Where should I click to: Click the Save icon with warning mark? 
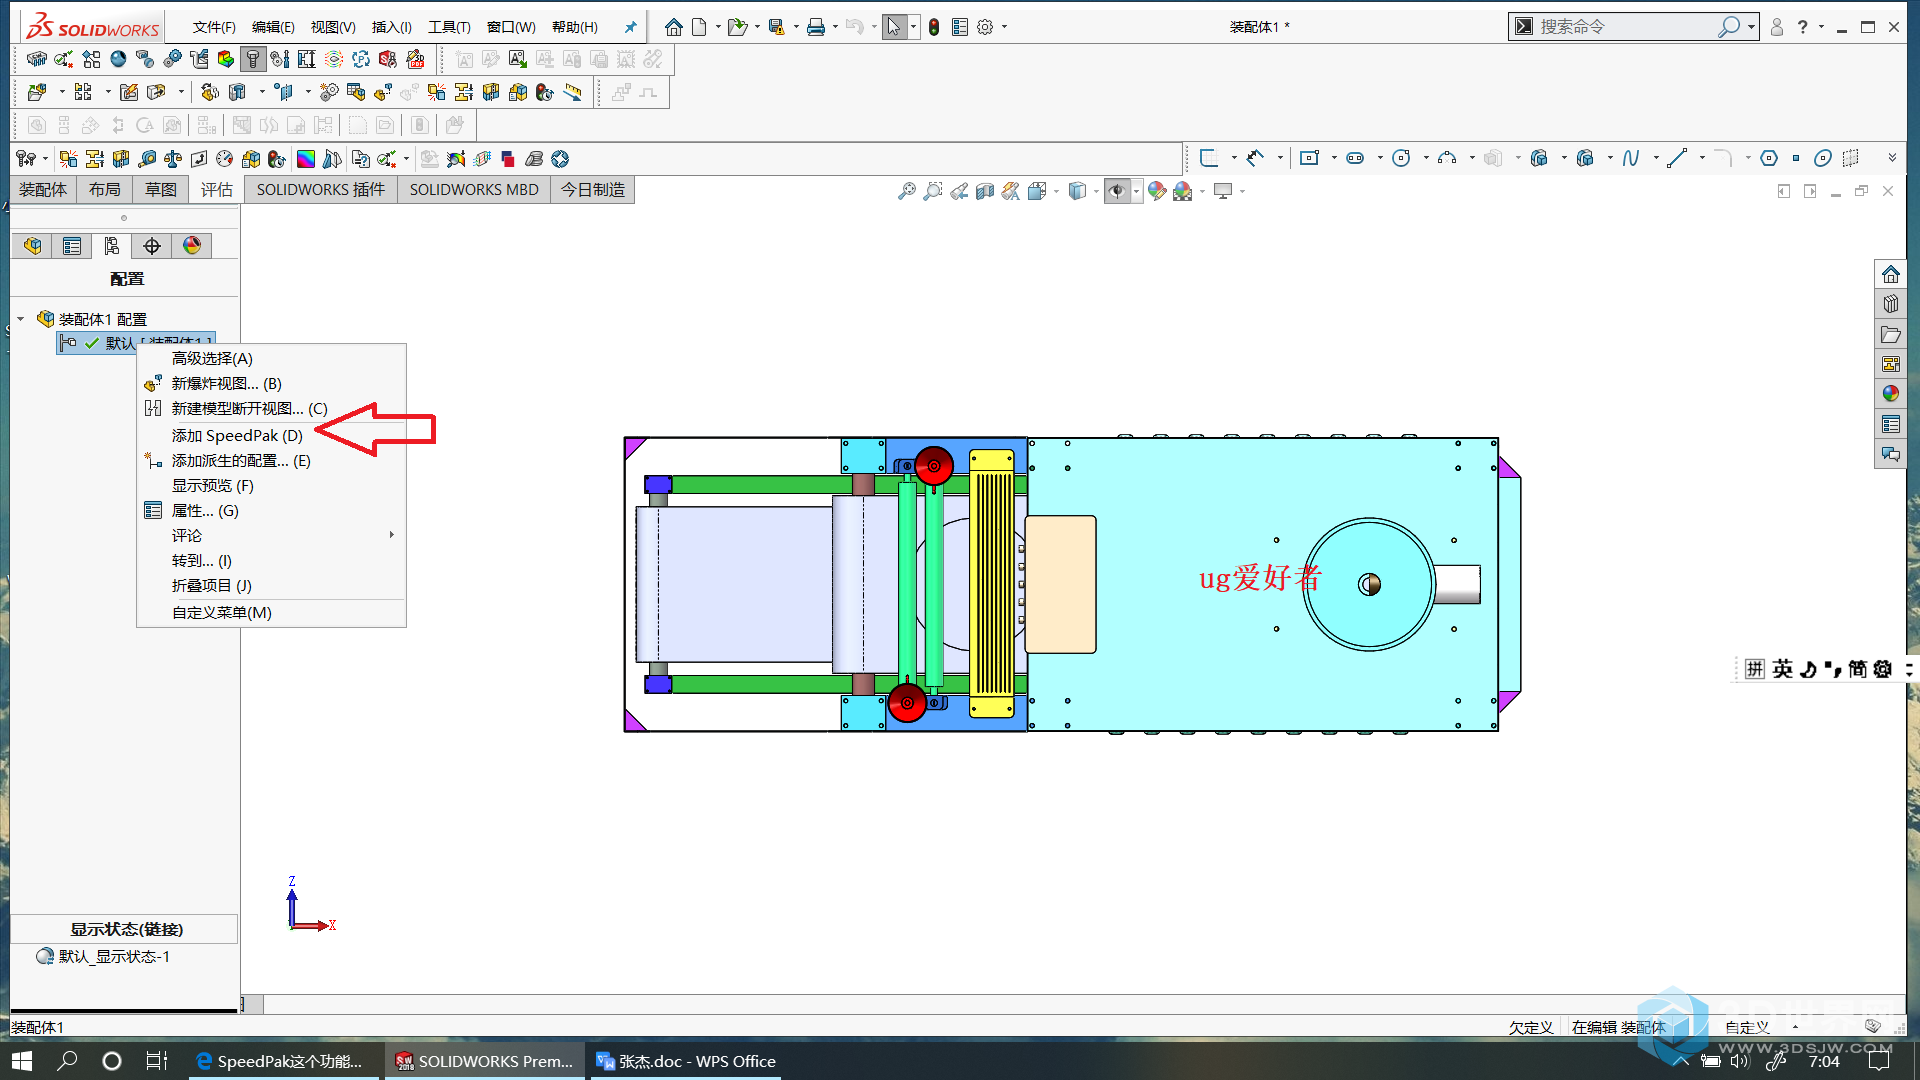[776, 27]
